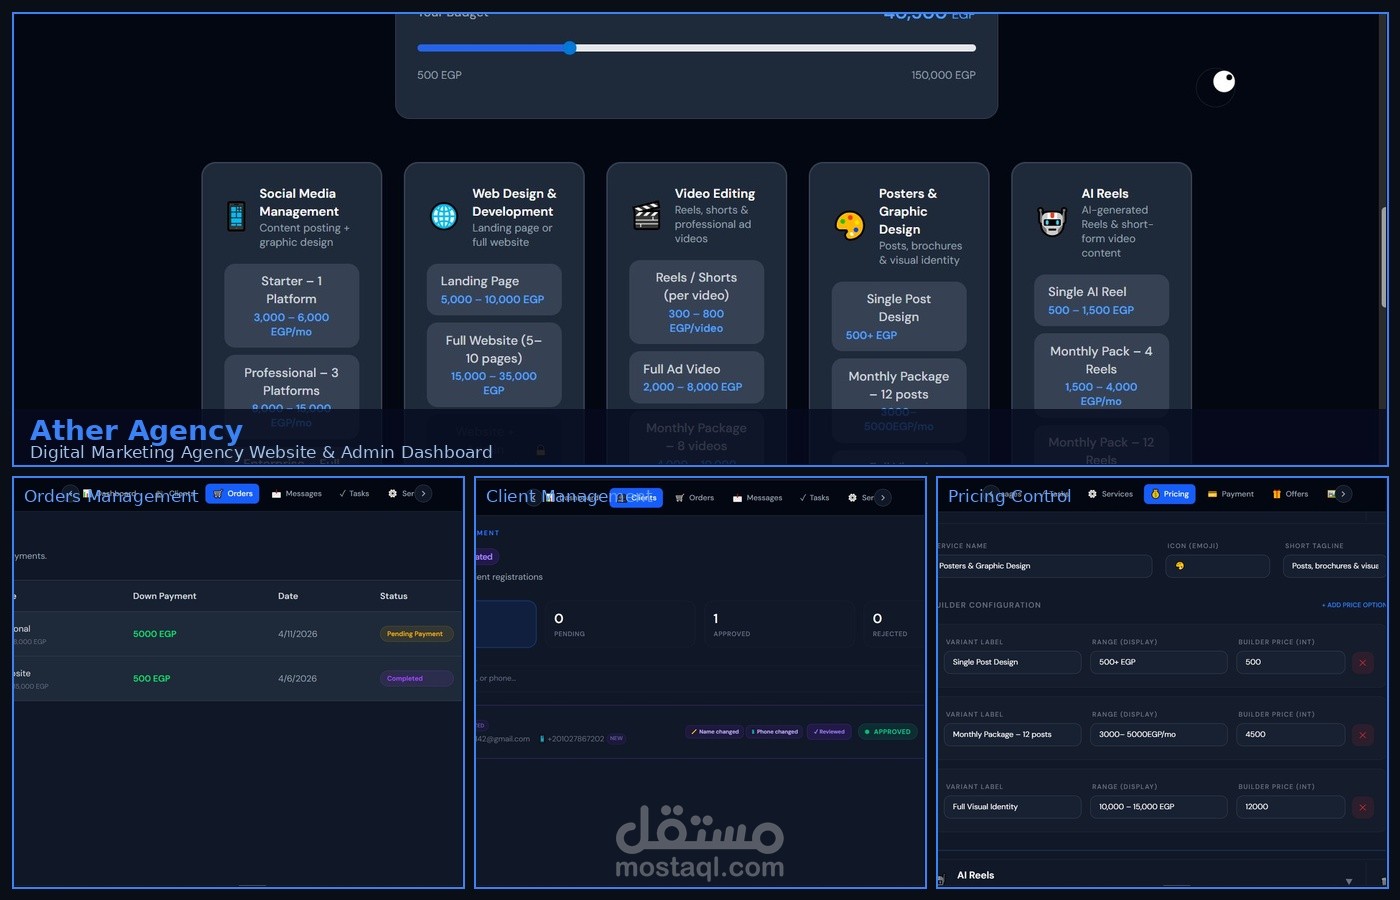1400x900 pixels.
Task: Click the Service Name input field
Action: pos(1045,566)
